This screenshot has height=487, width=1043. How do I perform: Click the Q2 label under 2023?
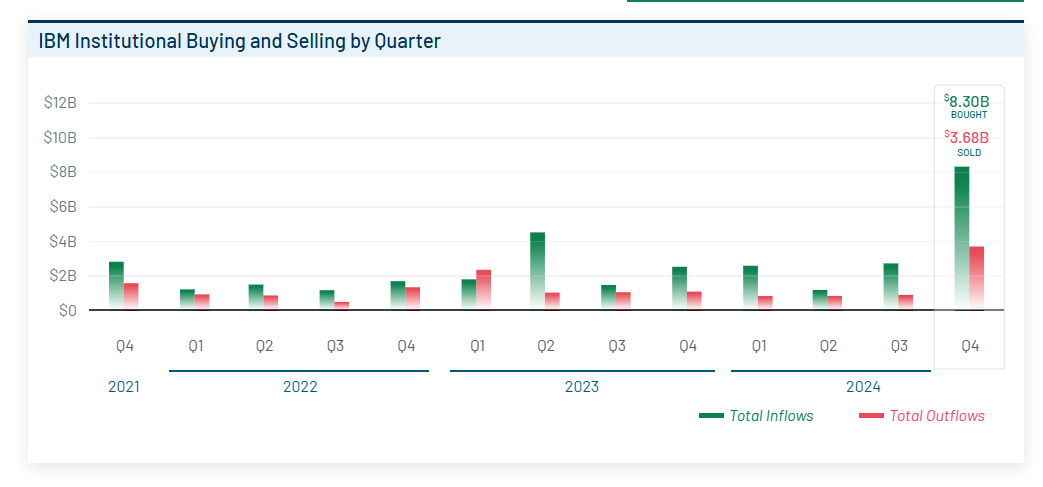click(x=546, y=347)
